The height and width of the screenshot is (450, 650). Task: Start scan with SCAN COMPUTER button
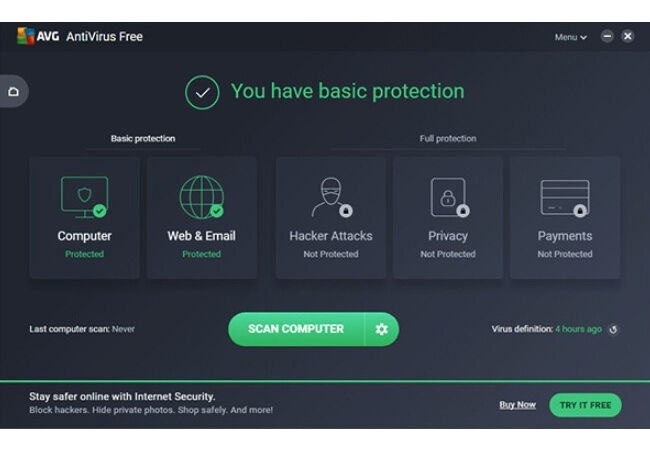tap(296, 329)
